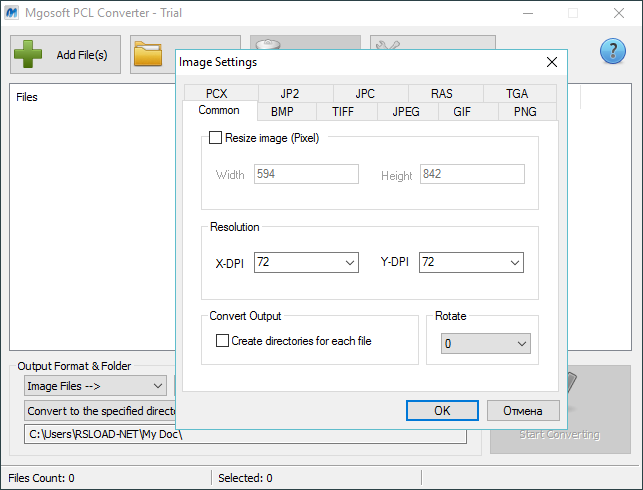Confirm settings with the OK button

tap(442, 410)
